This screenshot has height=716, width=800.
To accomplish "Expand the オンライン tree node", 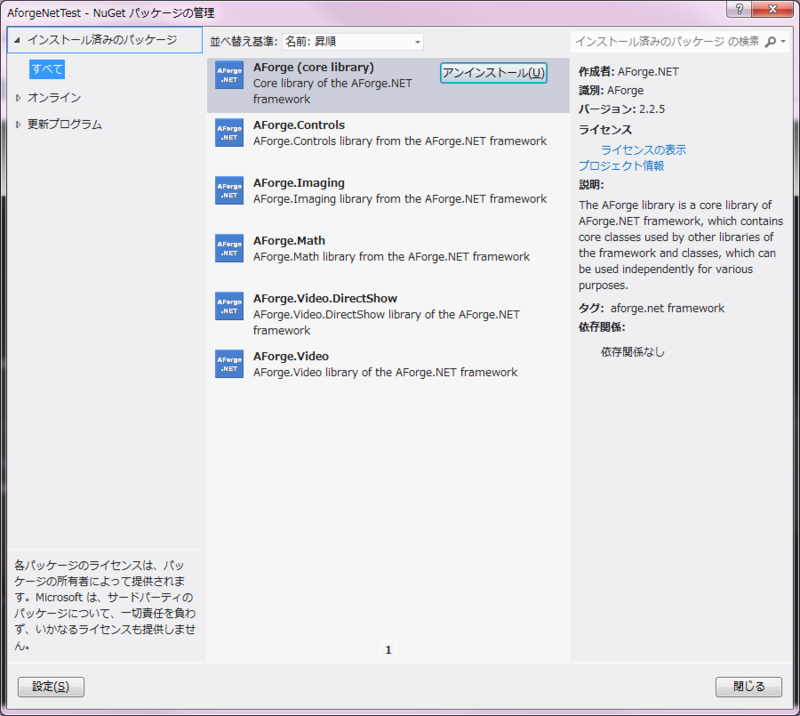I will click(18, 97).
